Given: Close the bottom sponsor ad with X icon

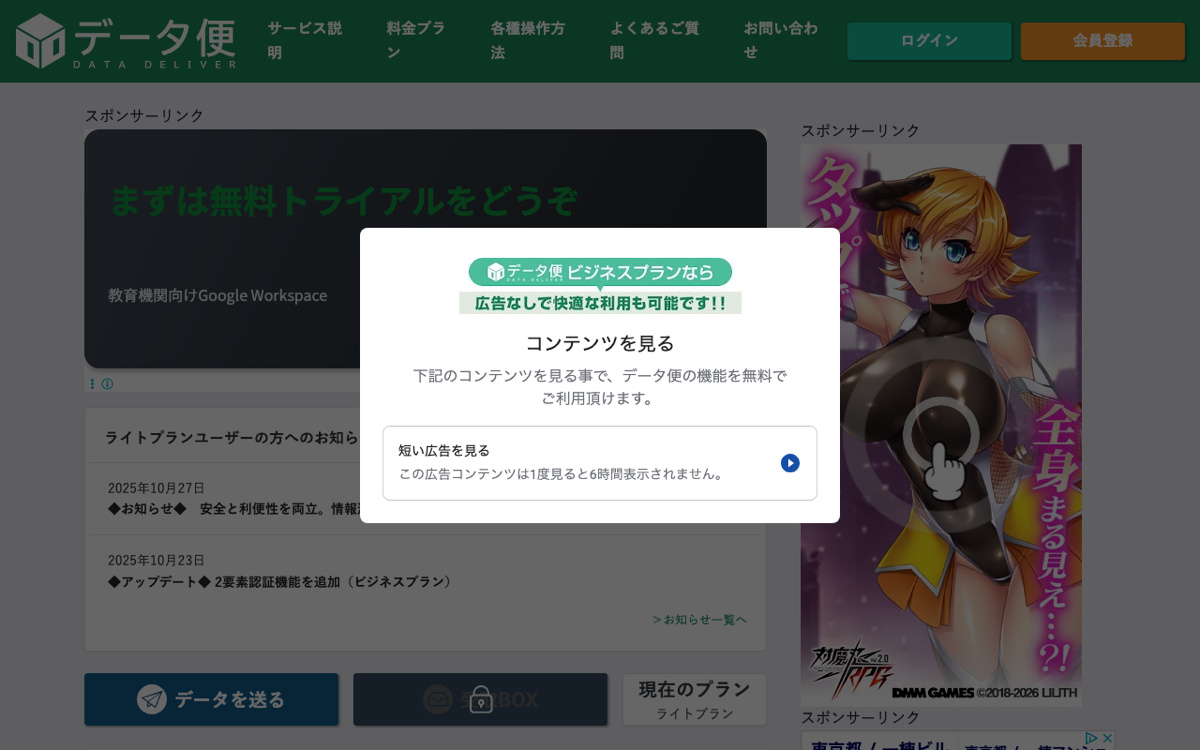Looking at the screenshot, I should click(x=1107, y=738).
